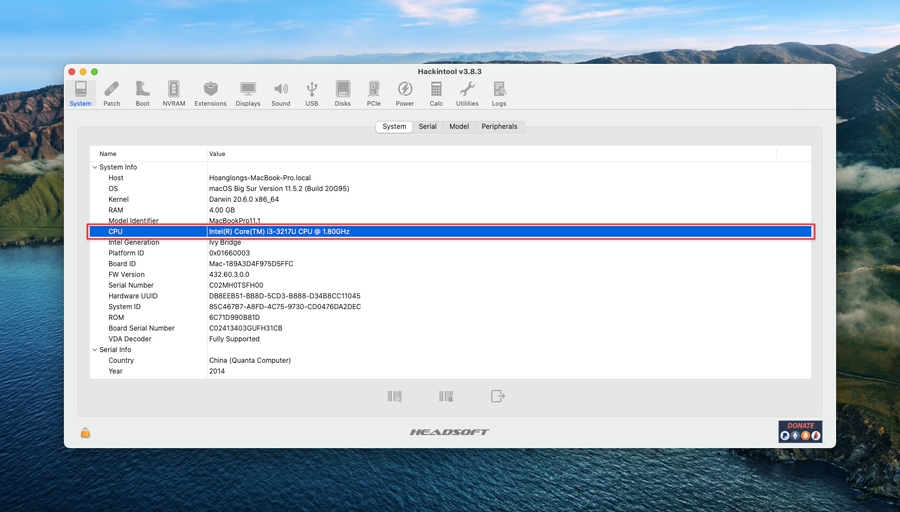Viewport: 900px width, 512px height.
Task: Switch to the Peripherals tab
Action: point(499,127)
